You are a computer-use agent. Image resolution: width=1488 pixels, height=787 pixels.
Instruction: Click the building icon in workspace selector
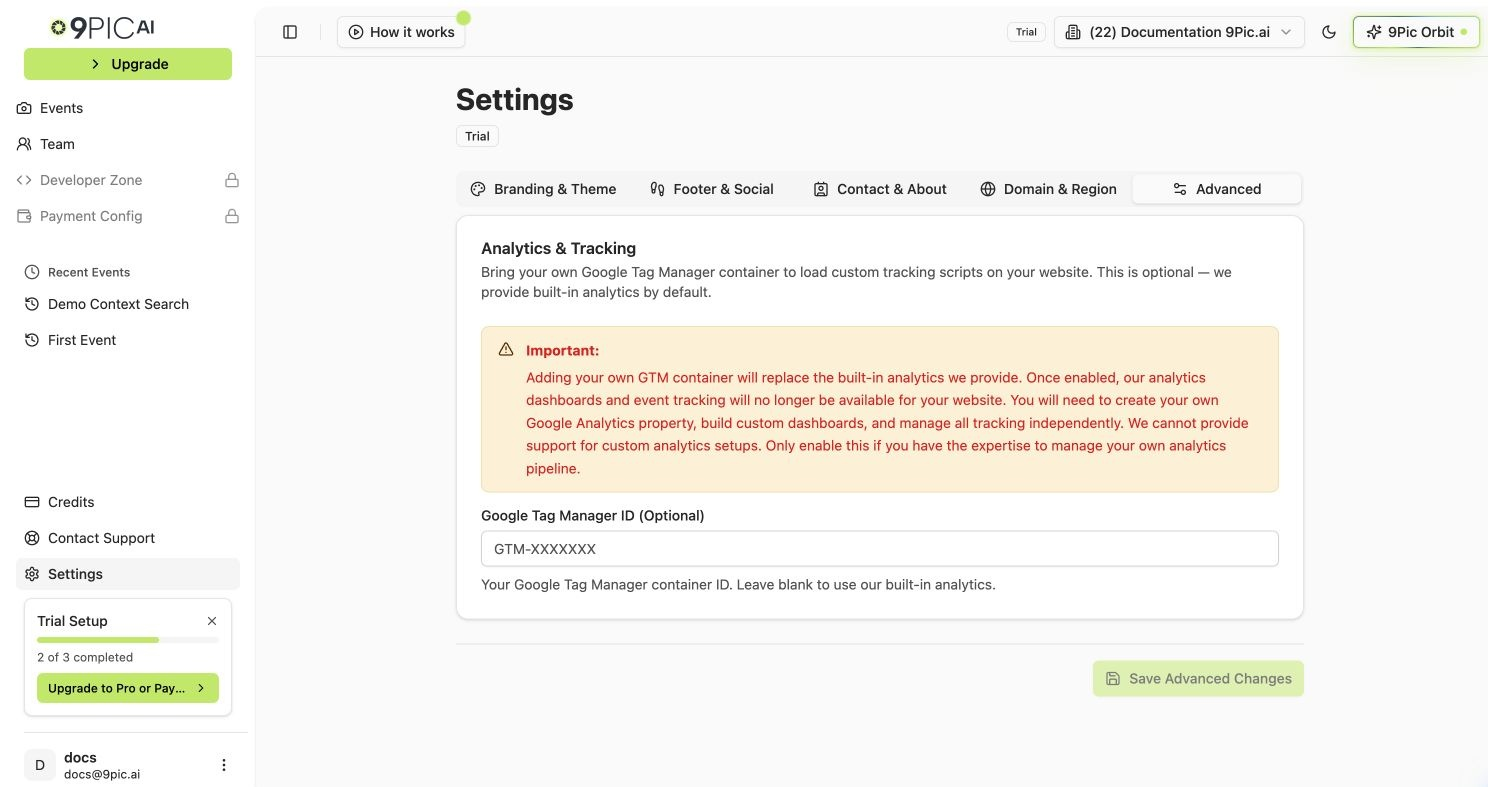click(x=1074, y=32)
